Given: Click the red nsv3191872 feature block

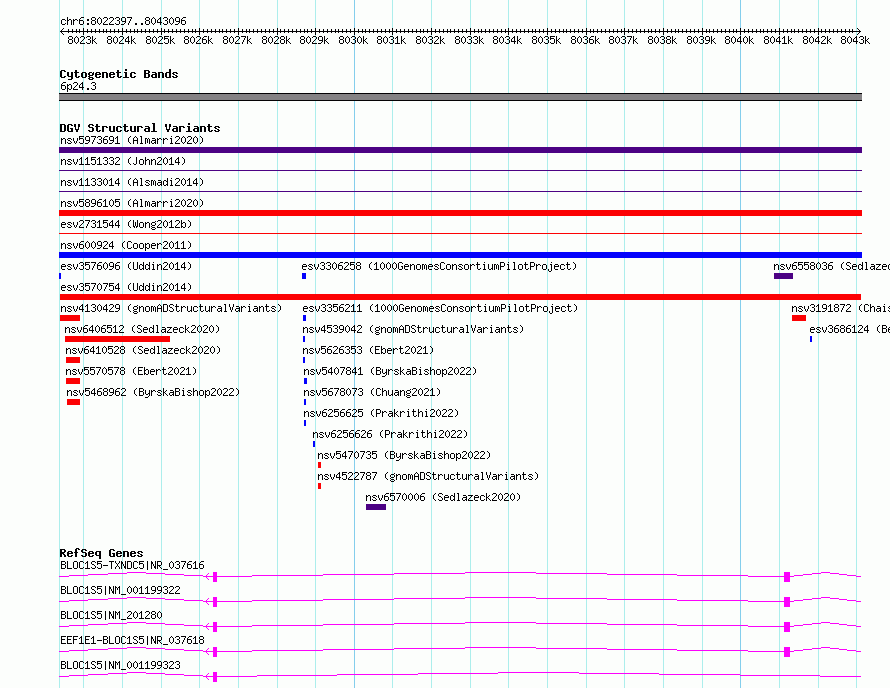Looking at the screenshot, I should click(799, 318).
